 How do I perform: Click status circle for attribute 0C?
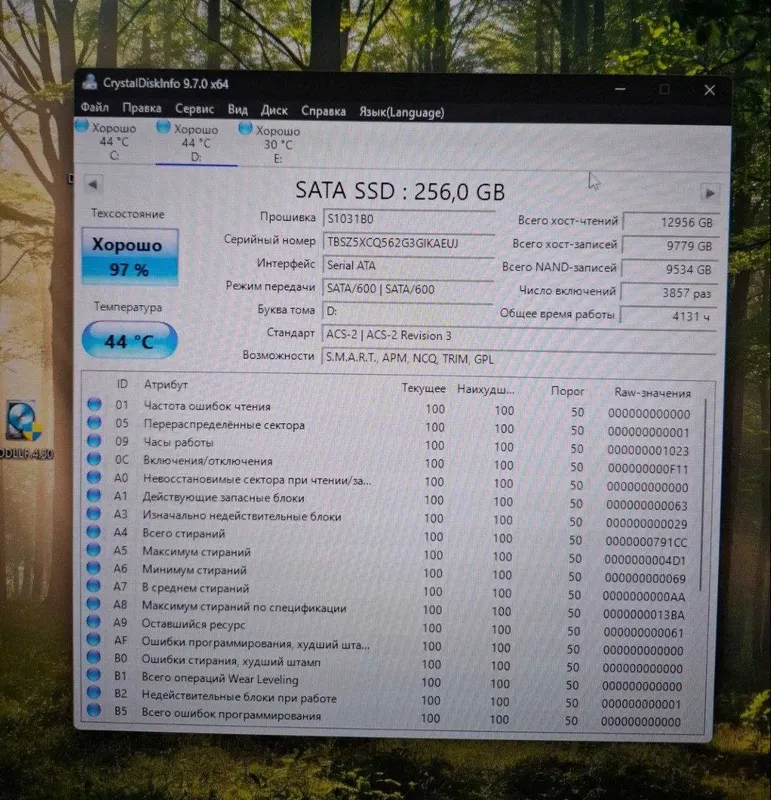(x=94, y=459)
